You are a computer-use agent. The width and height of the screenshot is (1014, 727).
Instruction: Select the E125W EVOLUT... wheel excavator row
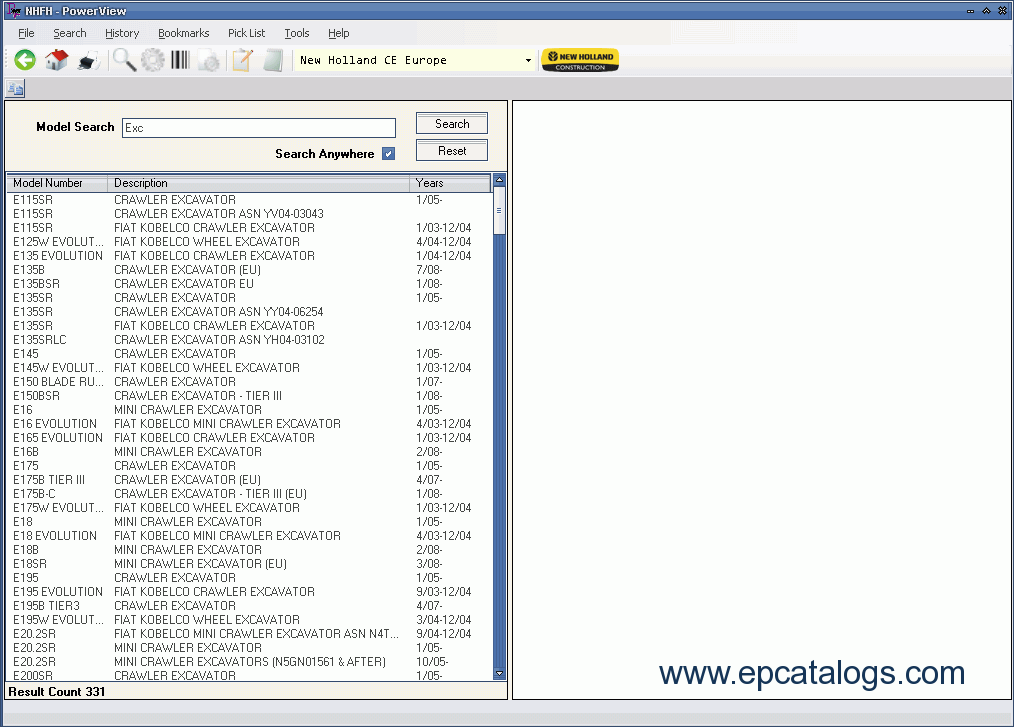tap(249, 242)
